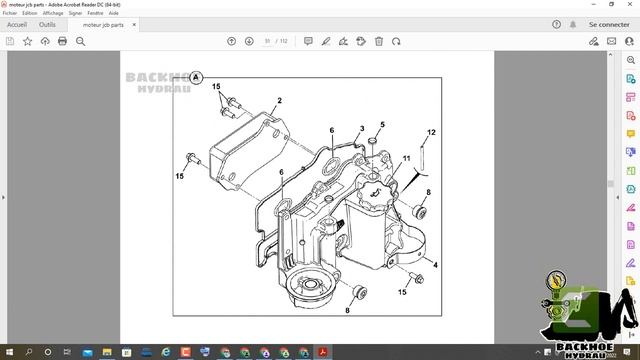
Task: Open the Fichier menu
Action: 10,13
